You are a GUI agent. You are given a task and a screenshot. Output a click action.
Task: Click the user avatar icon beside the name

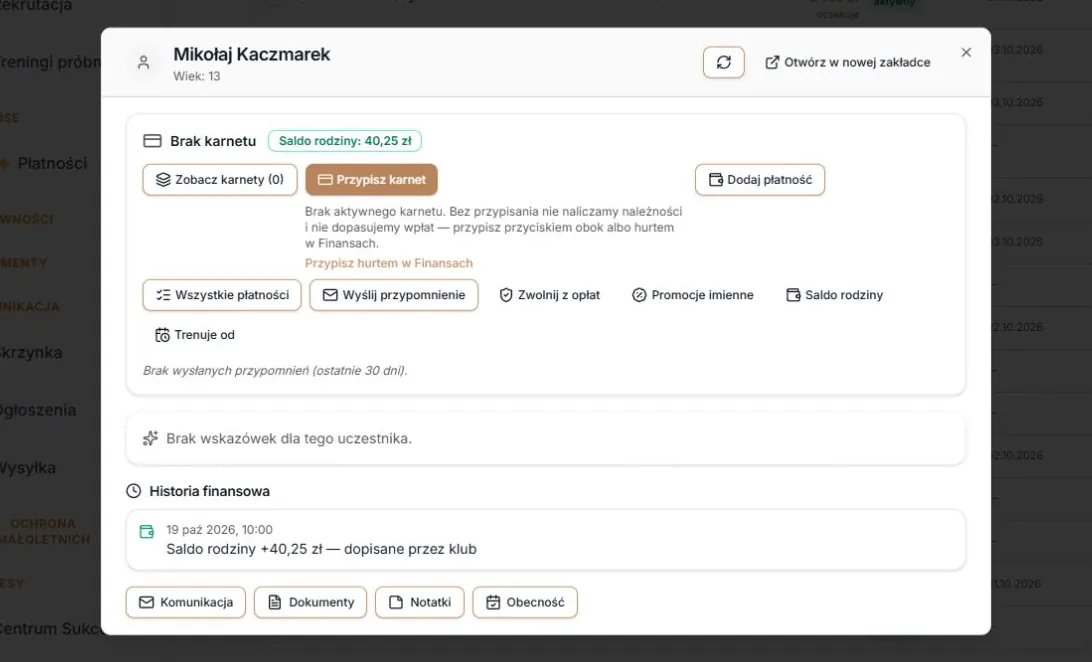point(143,63)
